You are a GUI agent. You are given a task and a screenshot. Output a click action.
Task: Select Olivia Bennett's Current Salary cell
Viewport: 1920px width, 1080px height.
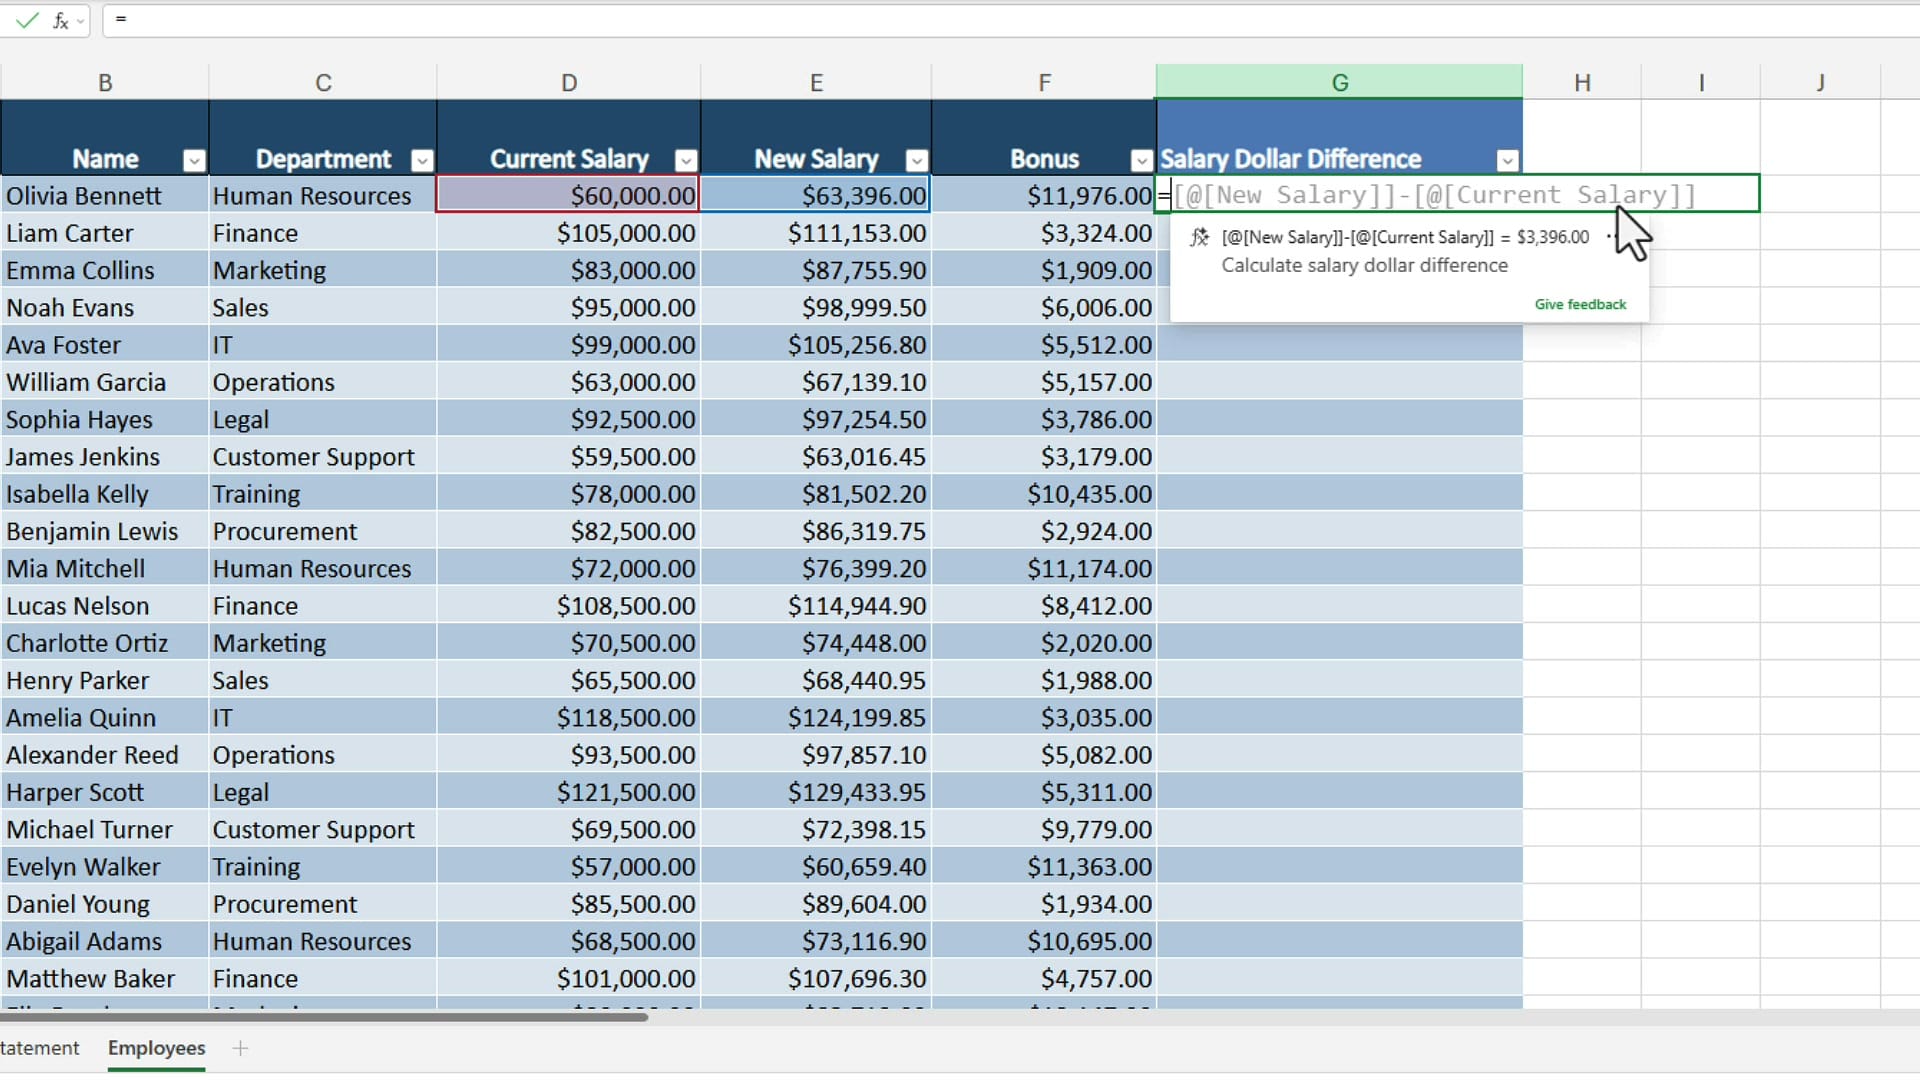click(567, 195)
